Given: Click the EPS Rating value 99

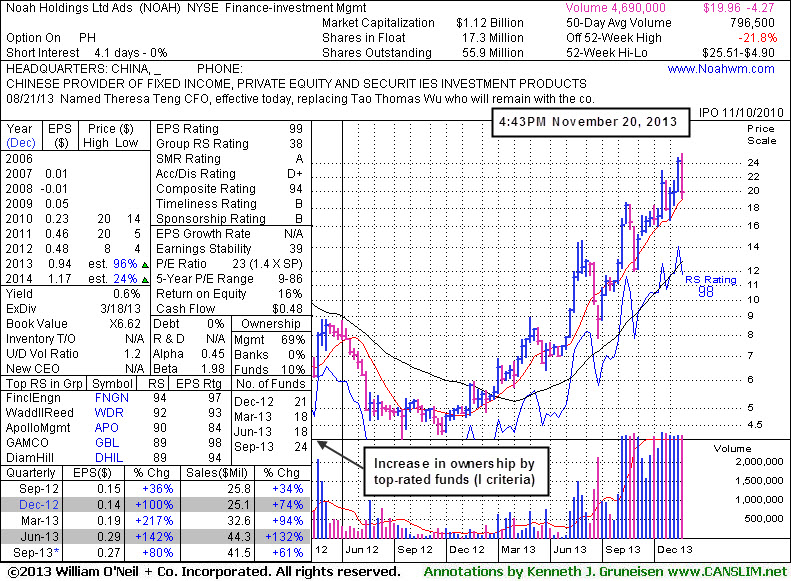Looking at the screenshot, I should pos(296,129).
